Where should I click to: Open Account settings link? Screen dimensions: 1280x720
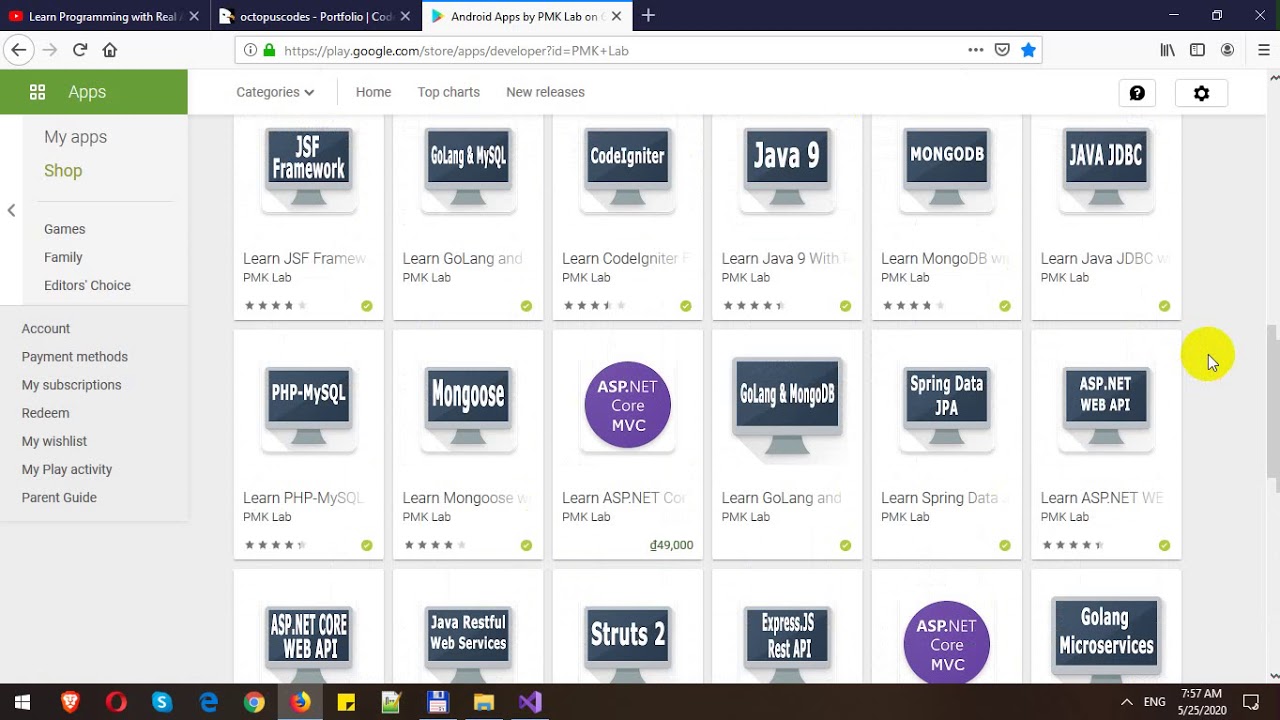(x=46, y=329)
